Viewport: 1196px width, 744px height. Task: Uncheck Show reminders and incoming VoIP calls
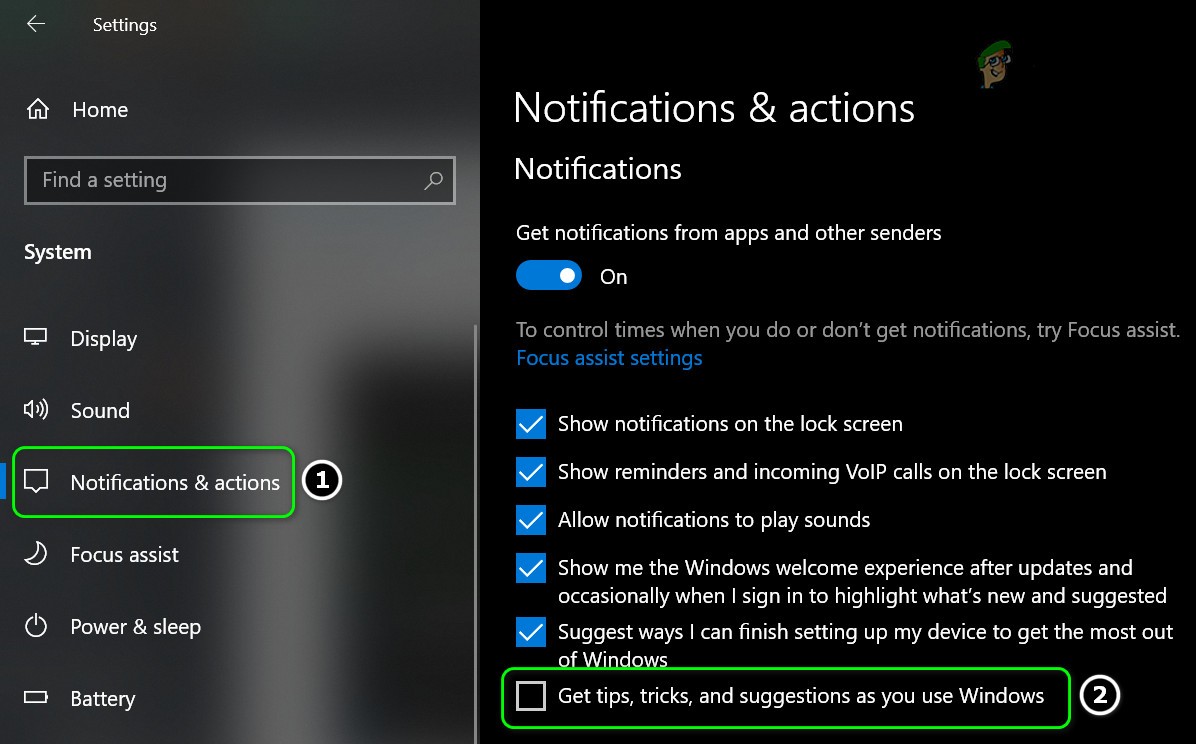[530, 472]
